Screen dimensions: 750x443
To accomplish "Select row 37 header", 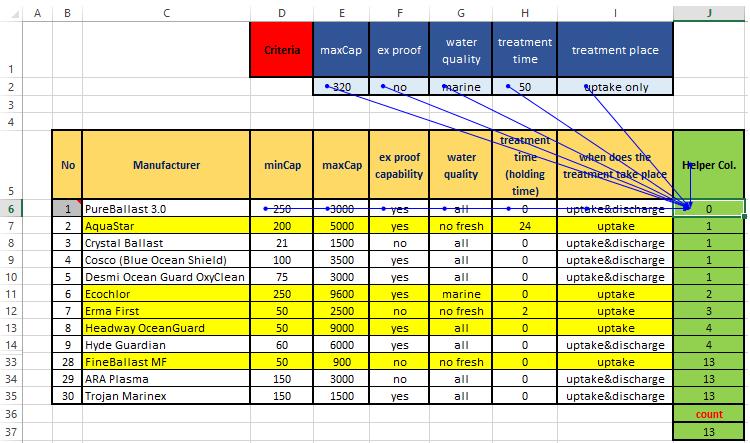I will coord(11,432).
